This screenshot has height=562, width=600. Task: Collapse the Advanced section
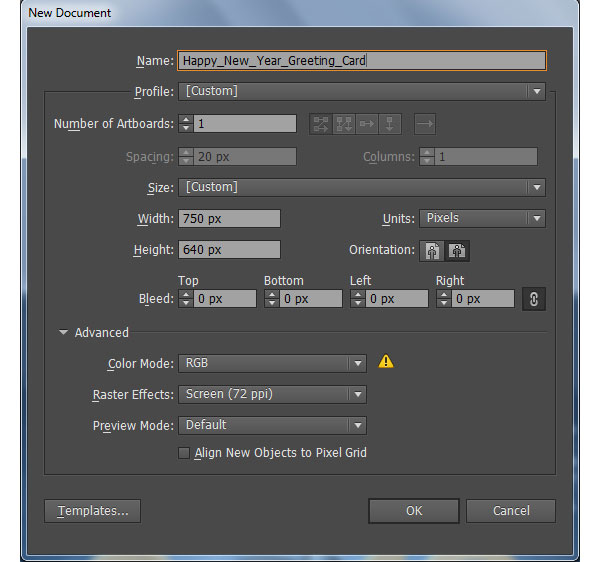coord(64,332)
